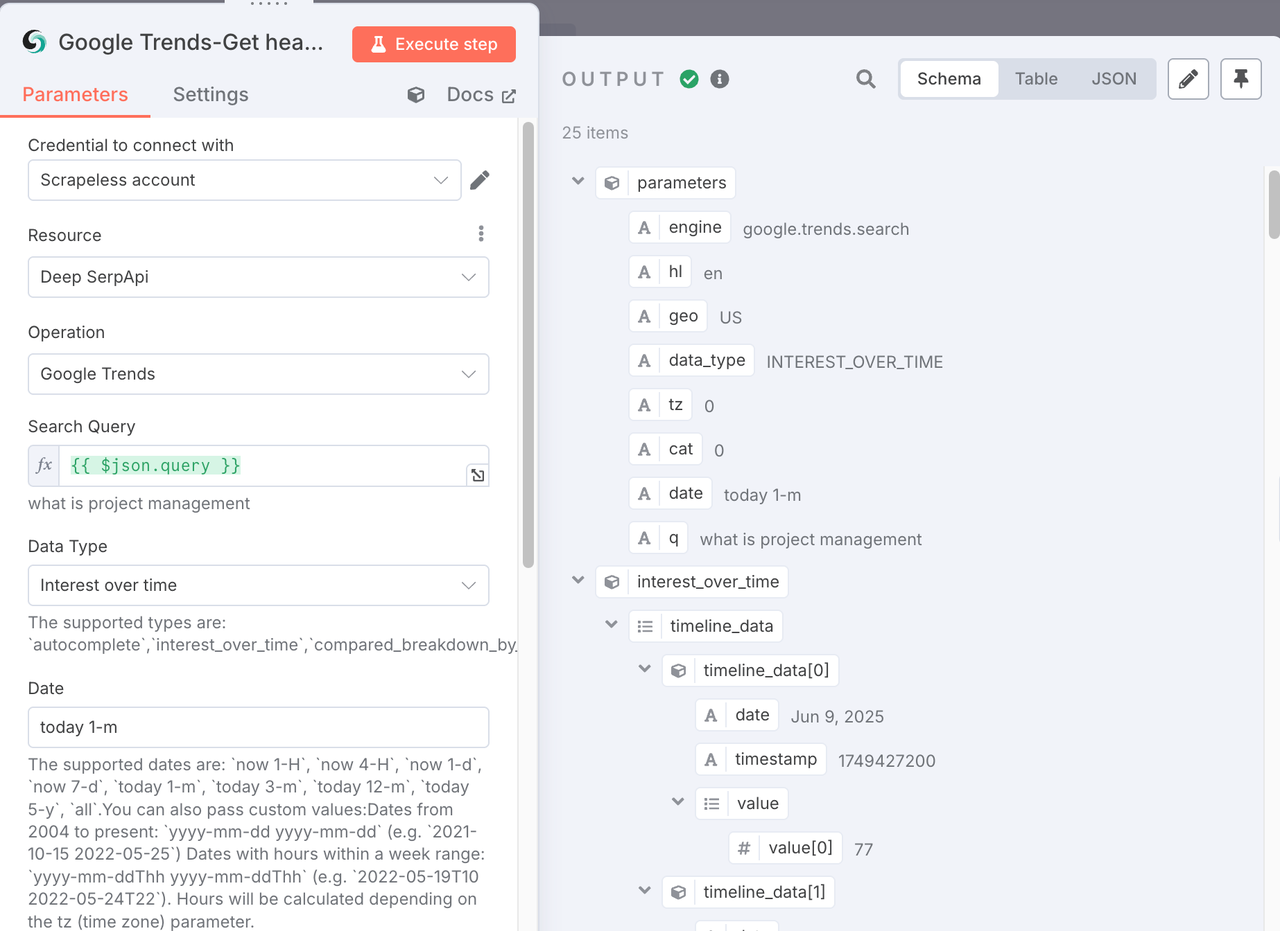This screenshot has height=931, width=1280.
Task: Click the parameters panel scrollbar
Action: pyautogui.click(x=528, y=345)
